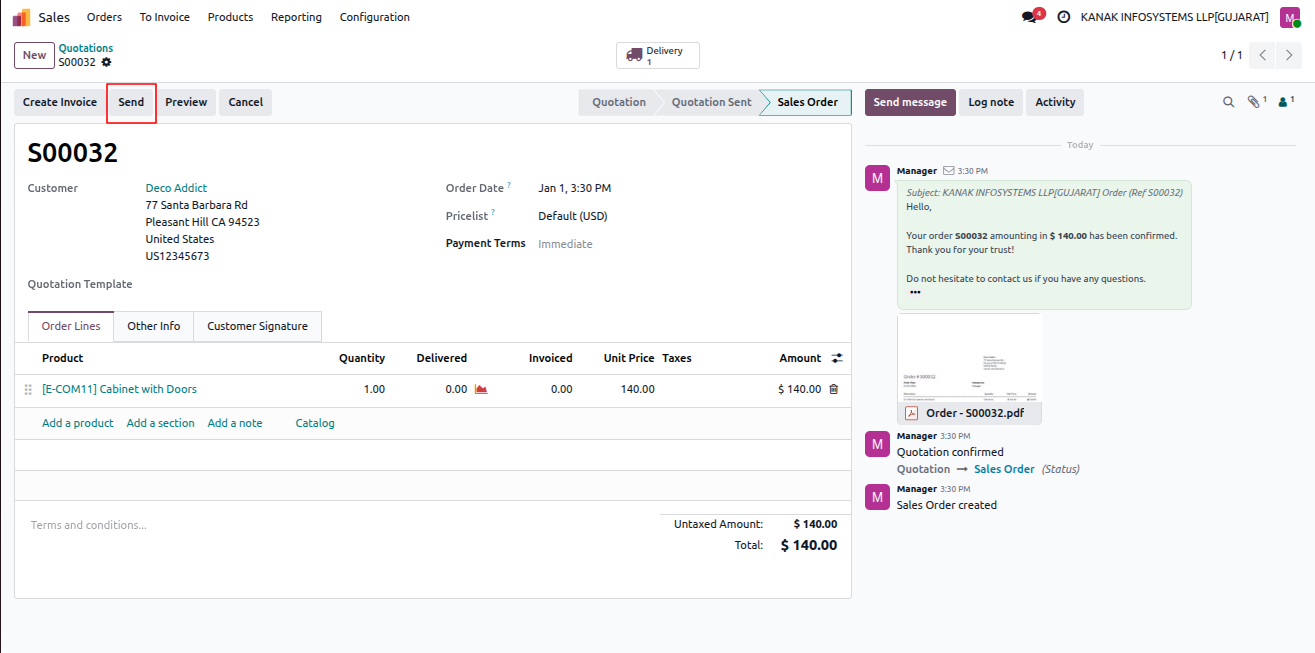Show followers person icon
The width and height of the screenshot is (1315, 653).
(x=1285, y=102)
